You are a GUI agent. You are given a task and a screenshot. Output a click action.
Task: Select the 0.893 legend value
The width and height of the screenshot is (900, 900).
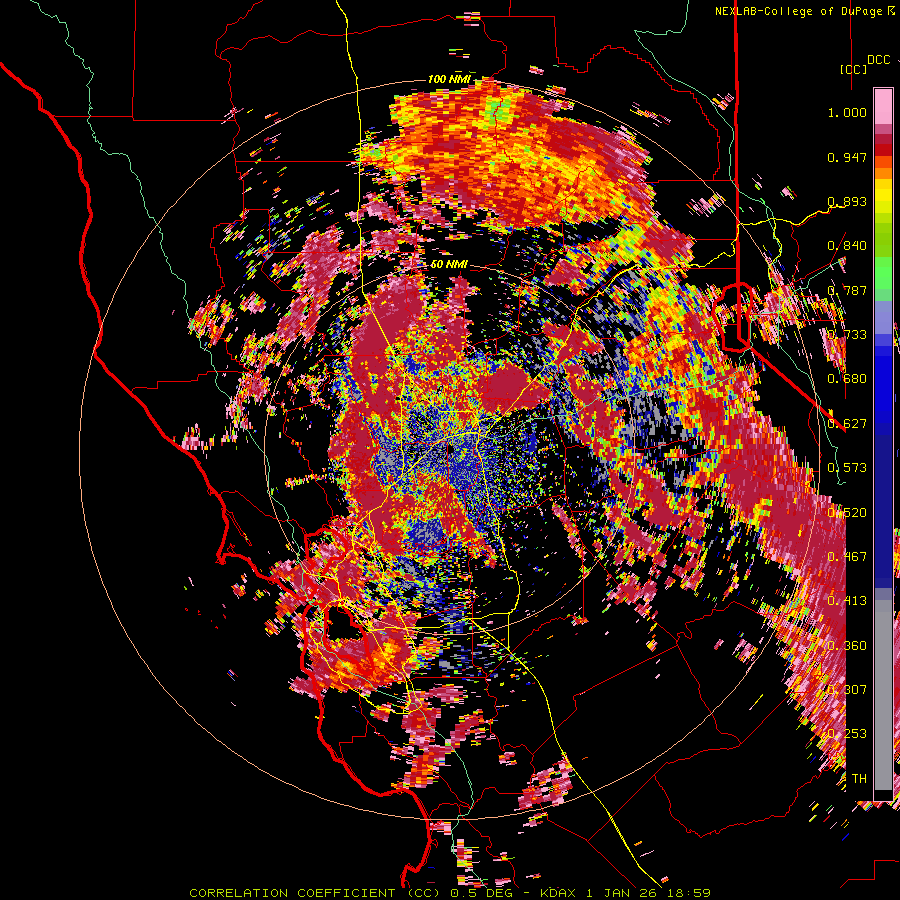click(x=847, y=201)
